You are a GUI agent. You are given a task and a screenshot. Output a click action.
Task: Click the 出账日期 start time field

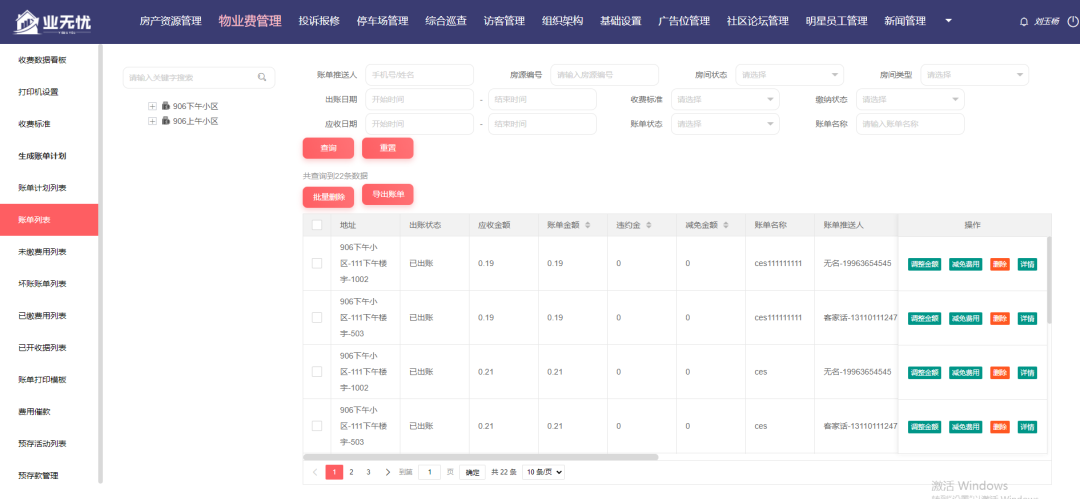419,99
